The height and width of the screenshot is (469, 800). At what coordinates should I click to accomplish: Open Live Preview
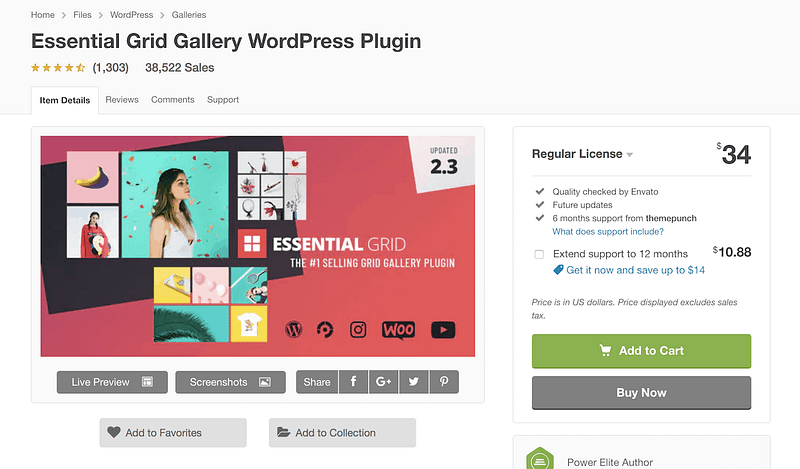[112, 382]
